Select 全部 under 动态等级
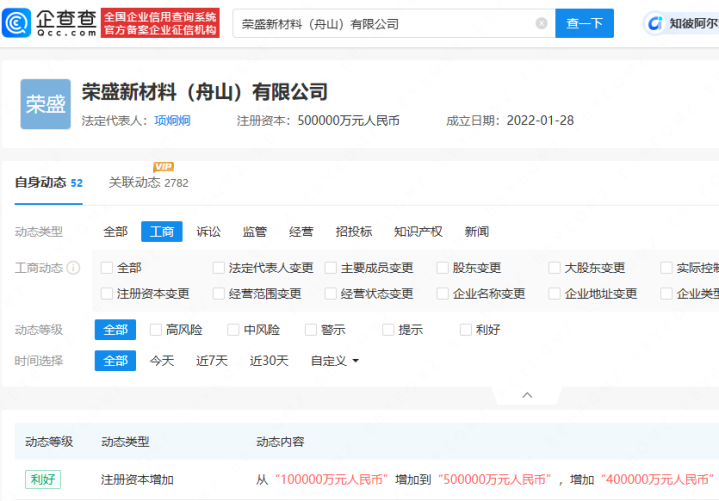This screenshot has height=501, width=719. pyautogui.click(x=115, y=330)
